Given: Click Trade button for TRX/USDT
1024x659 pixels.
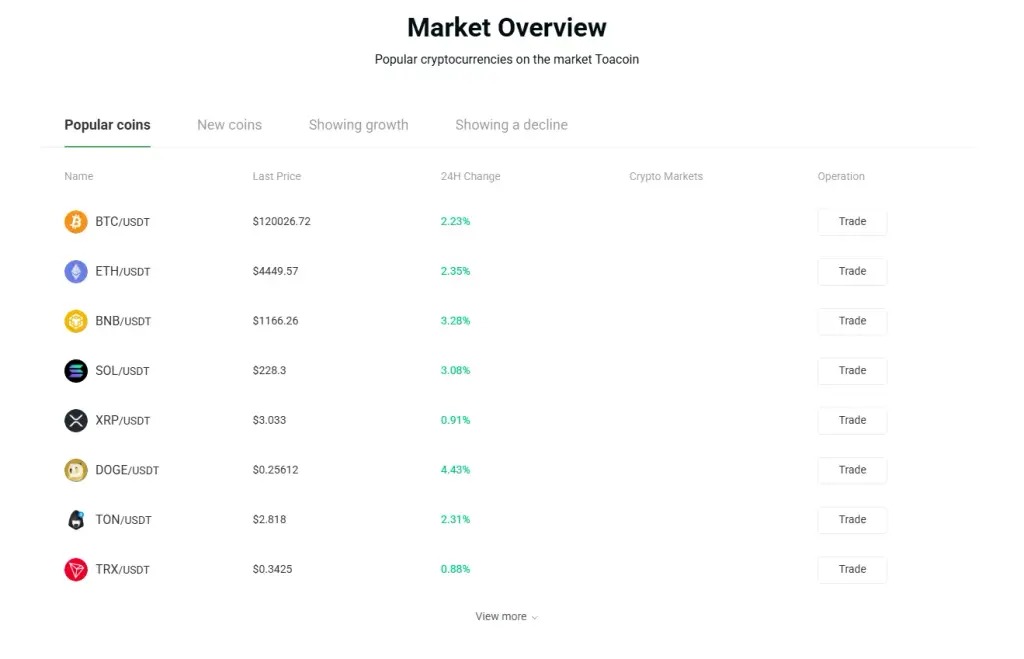Looking at the screenshot, I should [x=852, y=569].
